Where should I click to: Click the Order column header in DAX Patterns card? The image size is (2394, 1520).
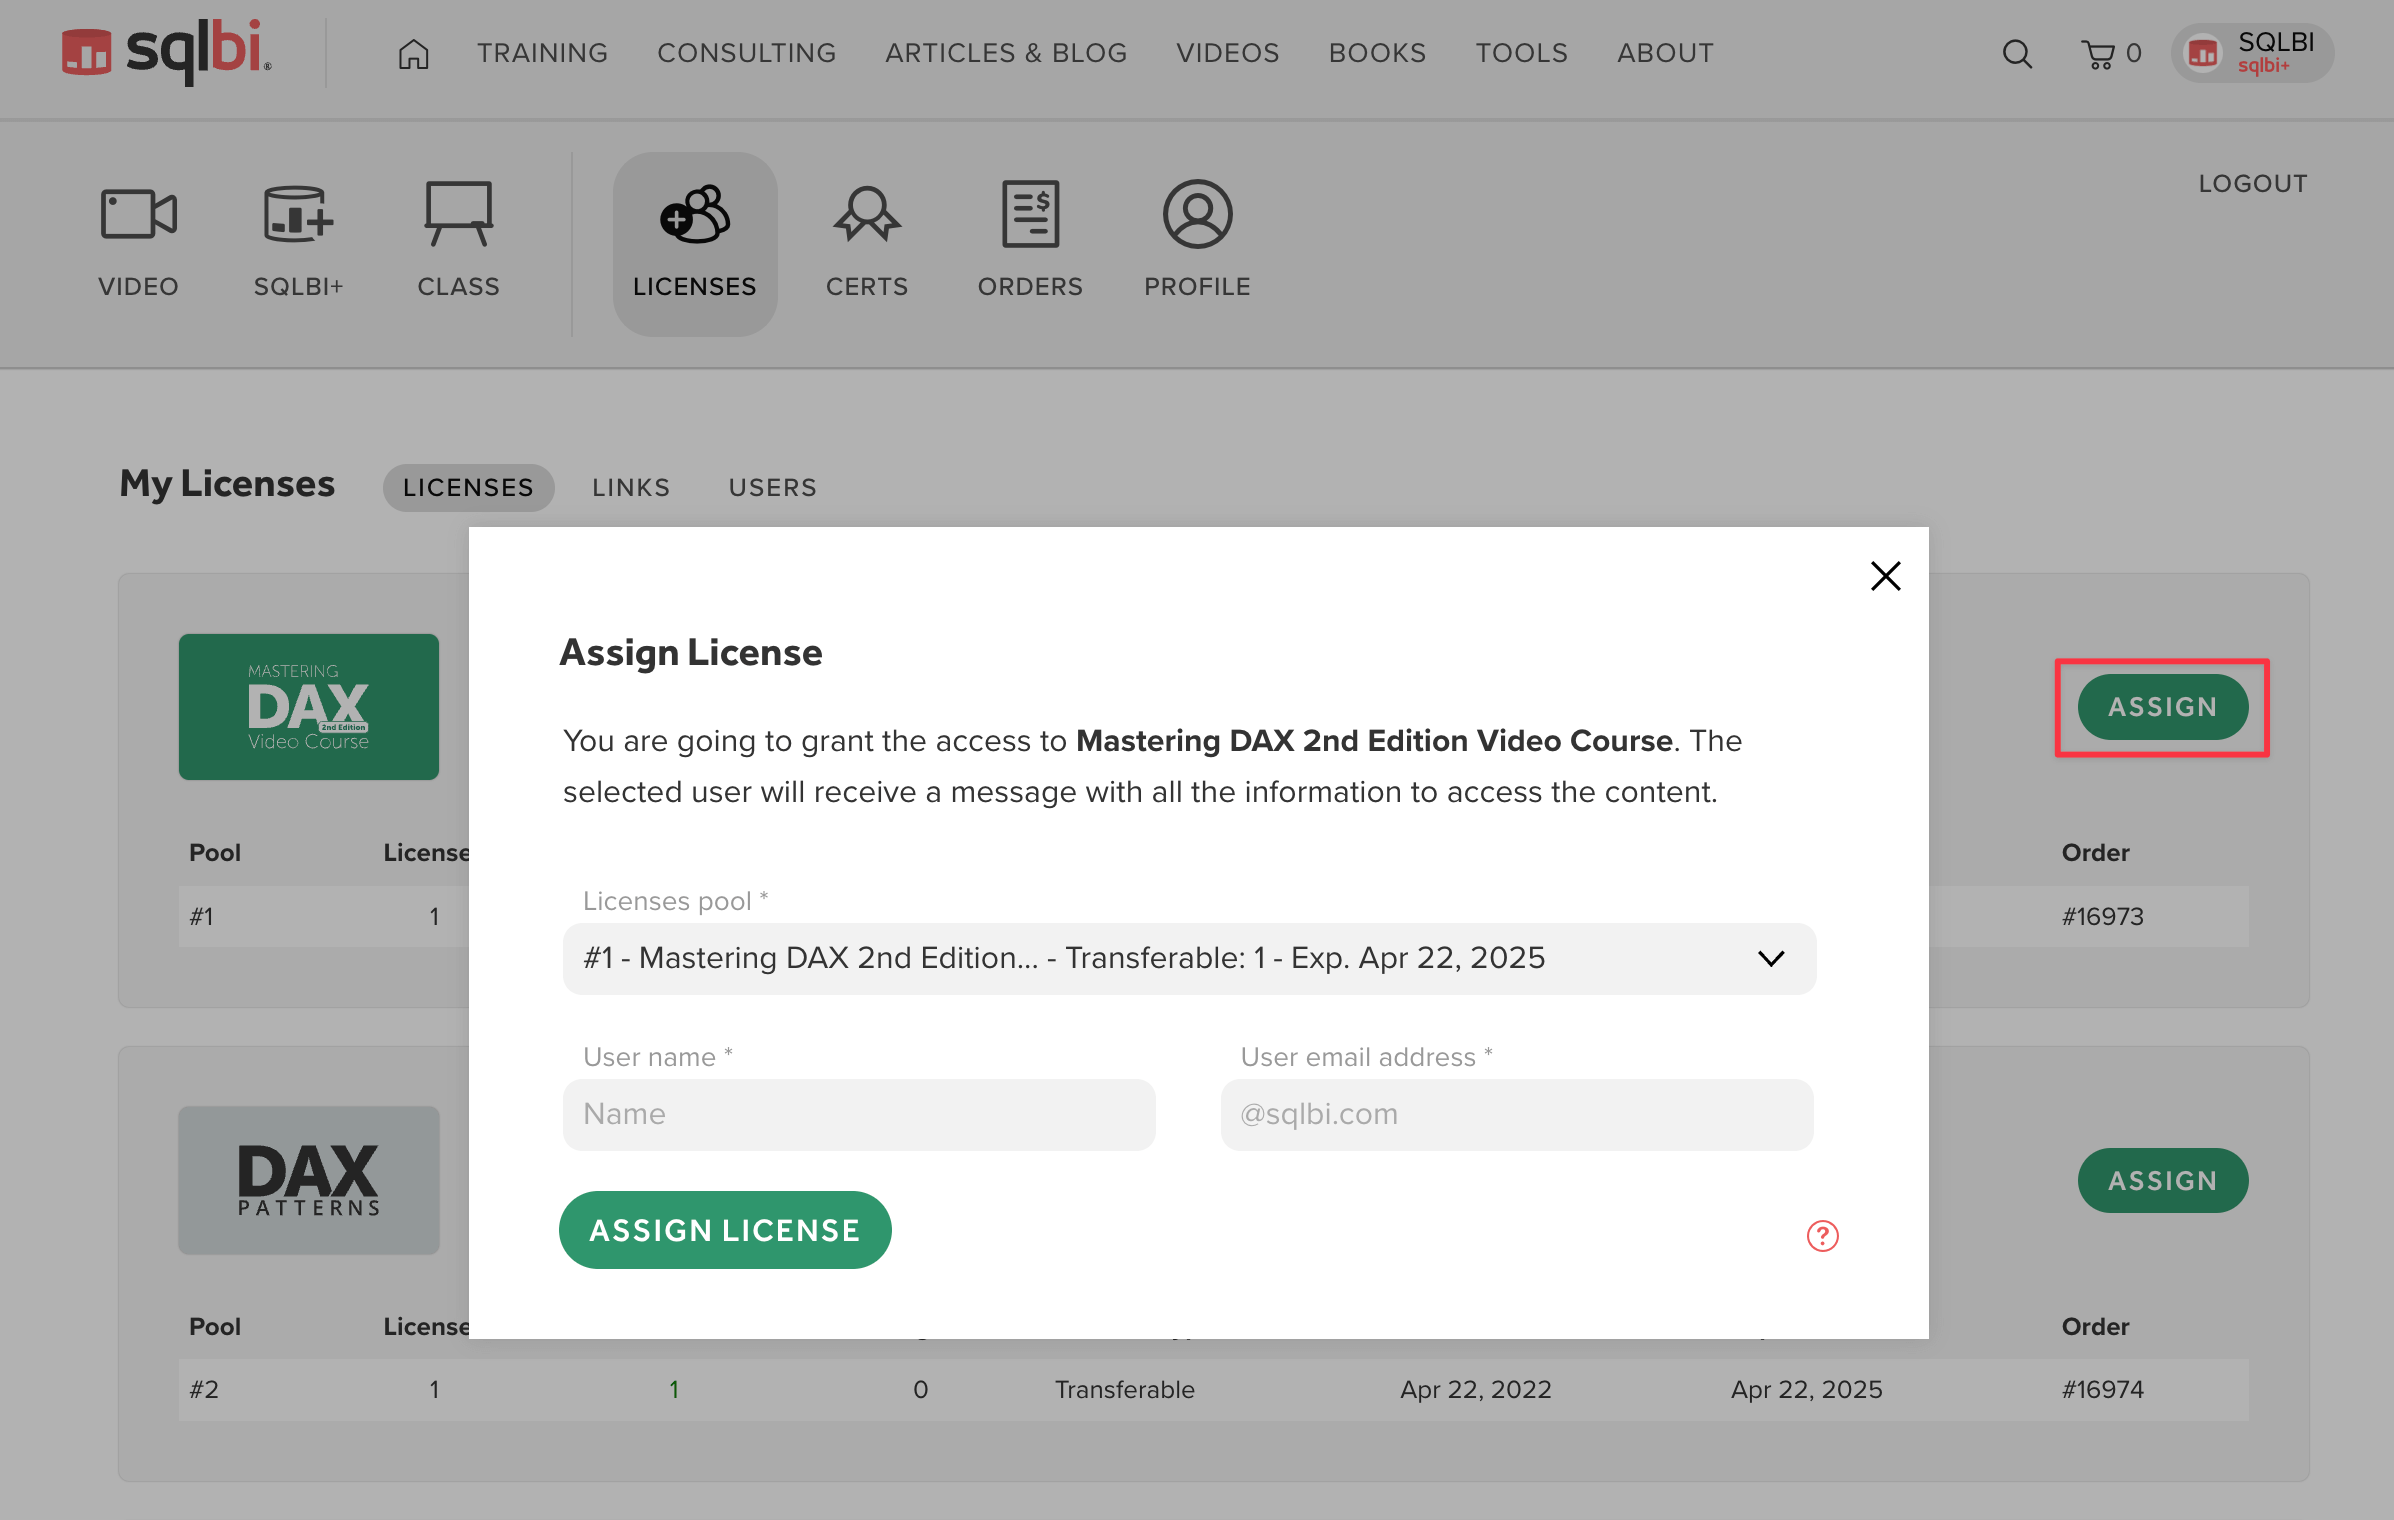2095,1327
